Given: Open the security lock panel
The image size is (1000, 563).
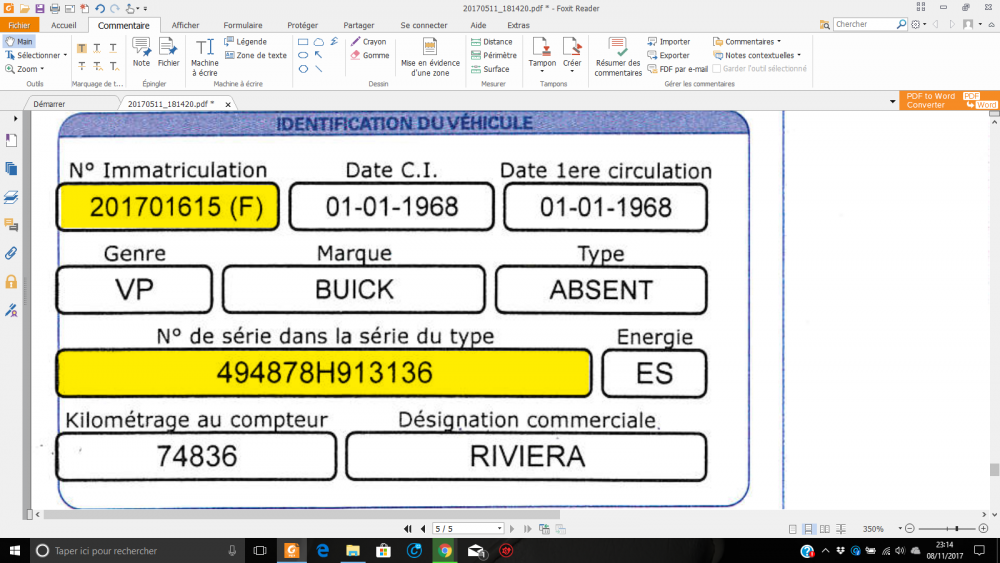Looking at the screenshot, I should coord(11,281).
